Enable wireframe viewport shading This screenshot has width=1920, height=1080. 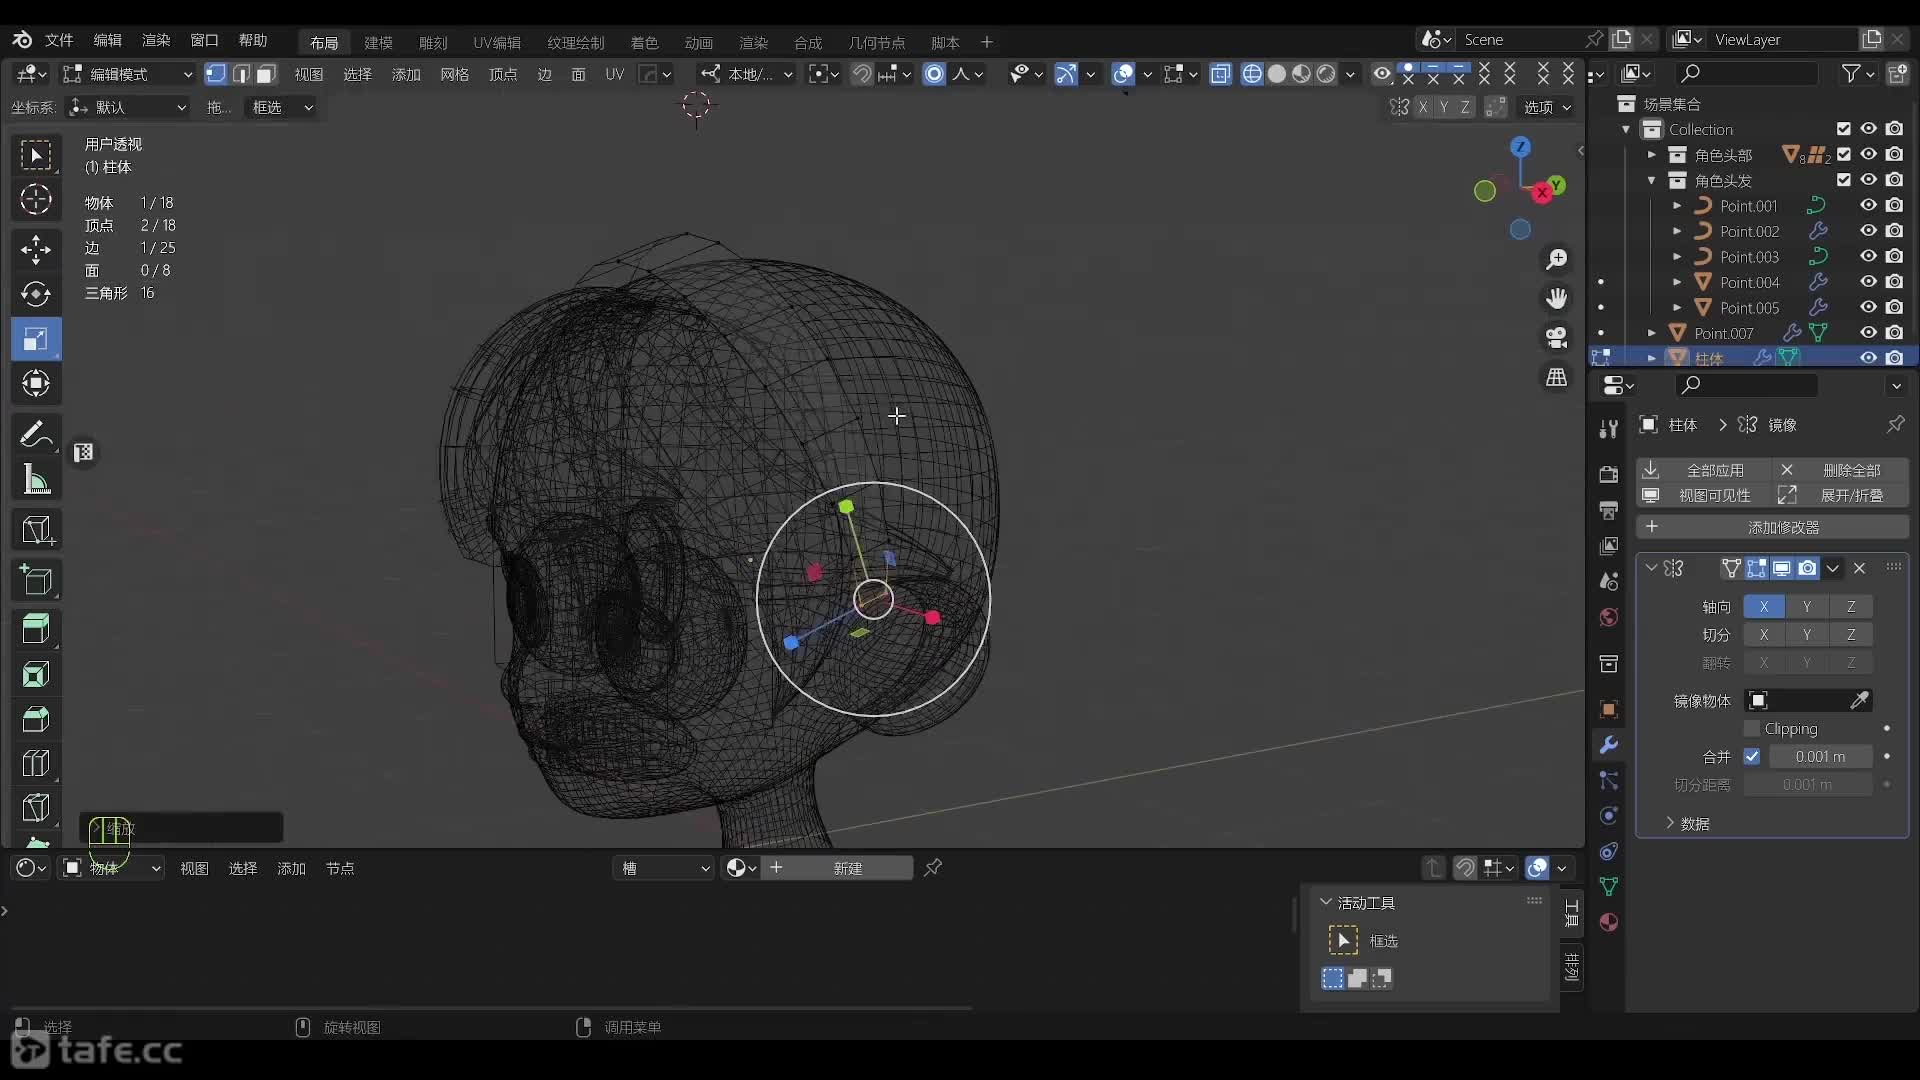pos(1252,74)
